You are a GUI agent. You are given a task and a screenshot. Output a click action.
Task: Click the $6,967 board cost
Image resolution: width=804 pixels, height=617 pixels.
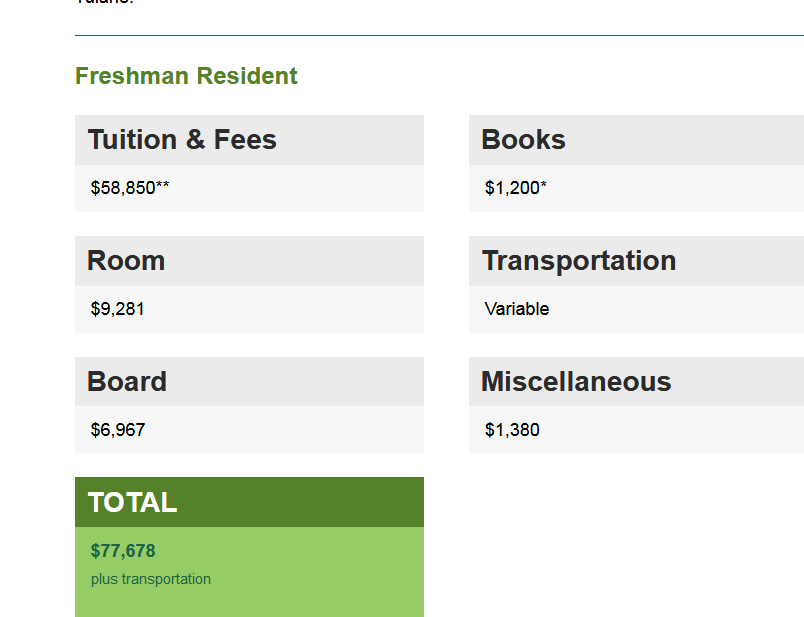117,430
